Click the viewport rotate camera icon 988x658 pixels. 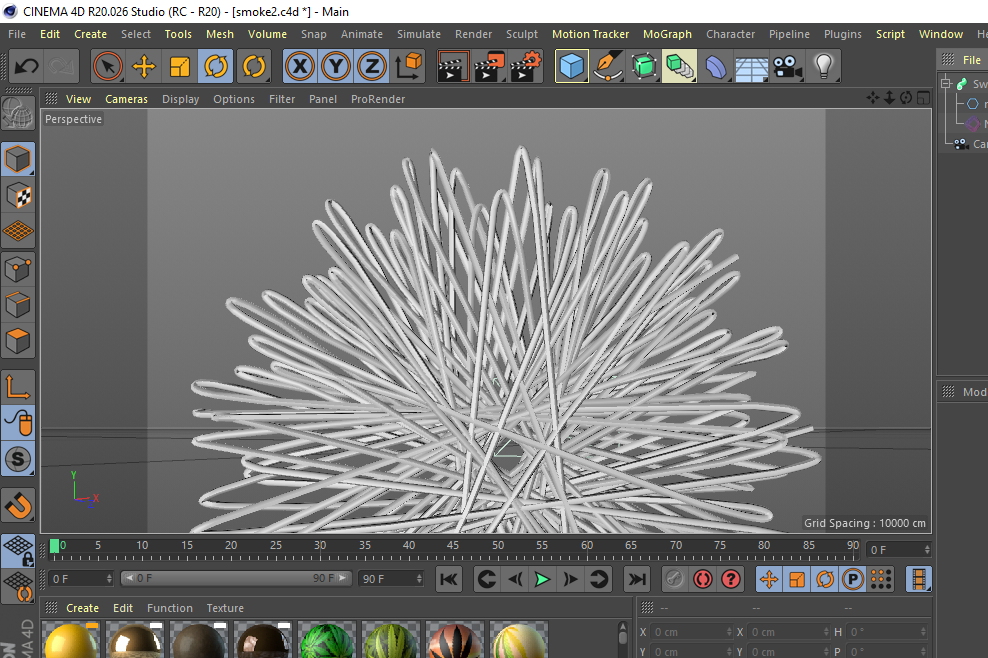(x=906, y=98)
